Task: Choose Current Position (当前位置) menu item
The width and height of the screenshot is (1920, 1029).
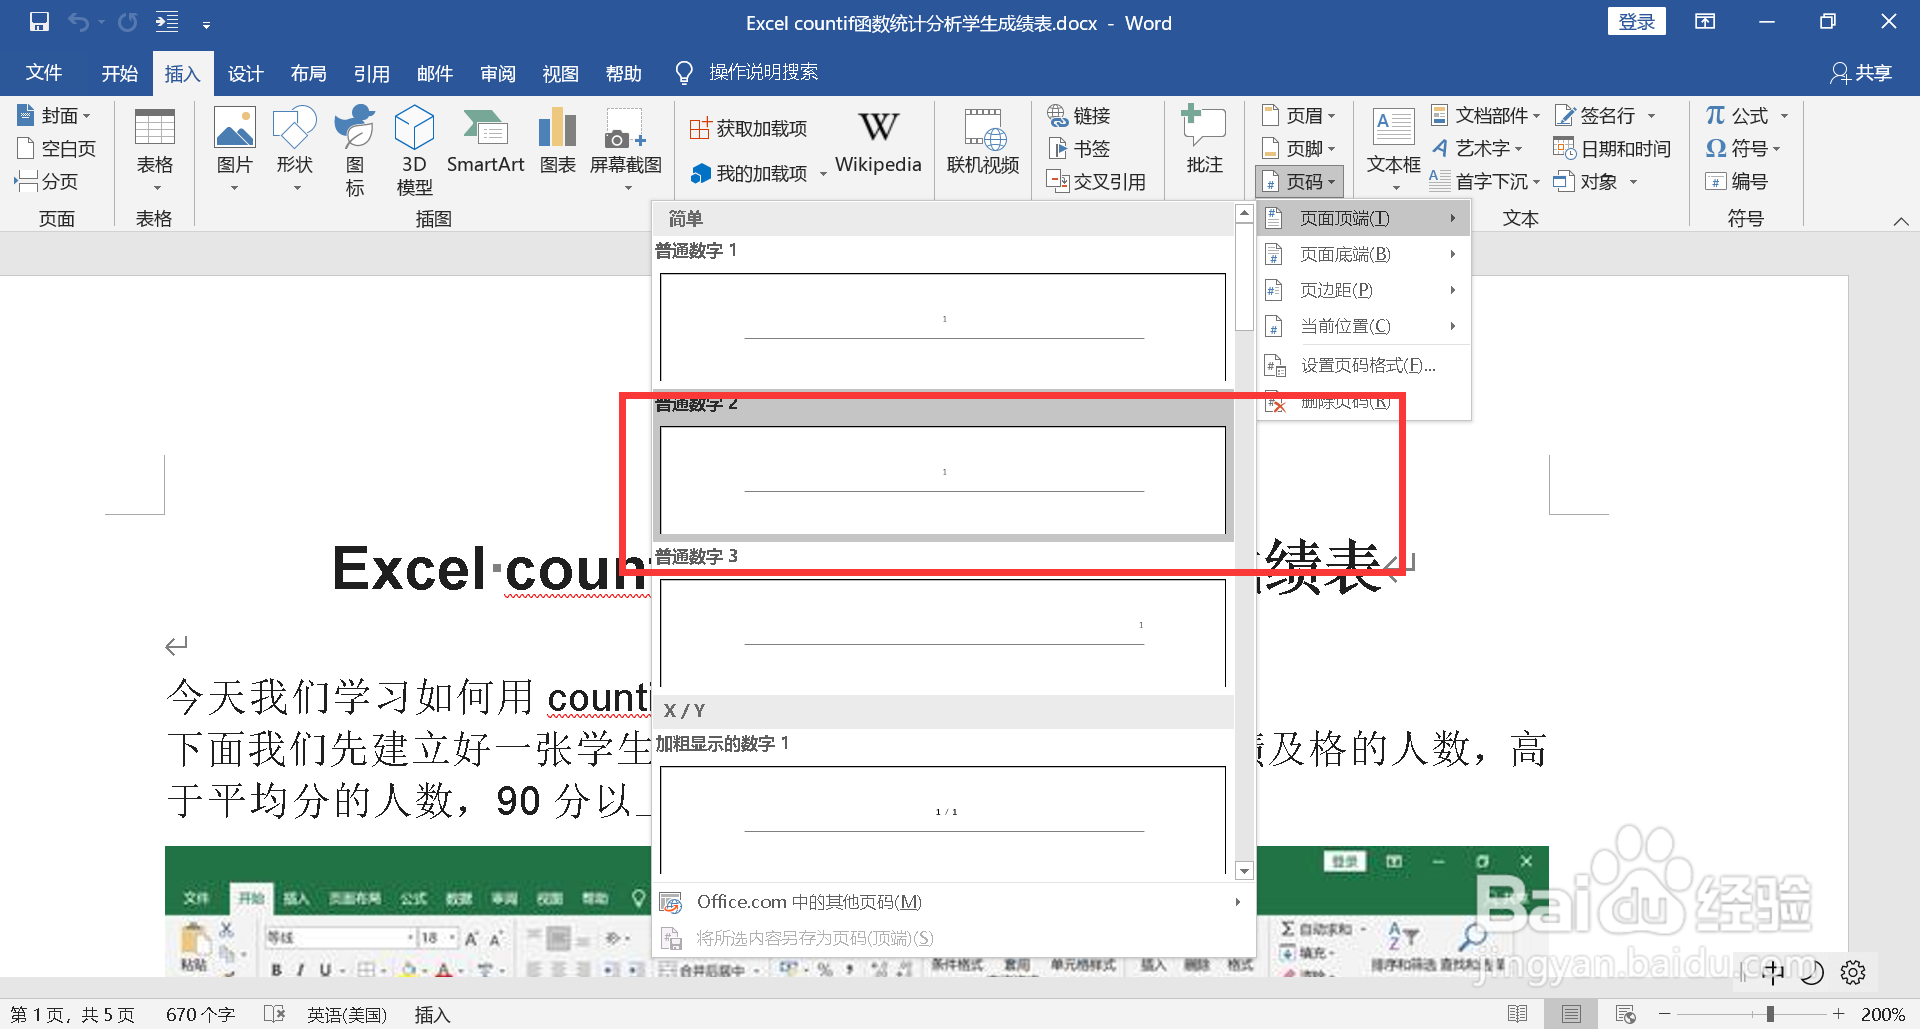Action: pos(1363,326)
